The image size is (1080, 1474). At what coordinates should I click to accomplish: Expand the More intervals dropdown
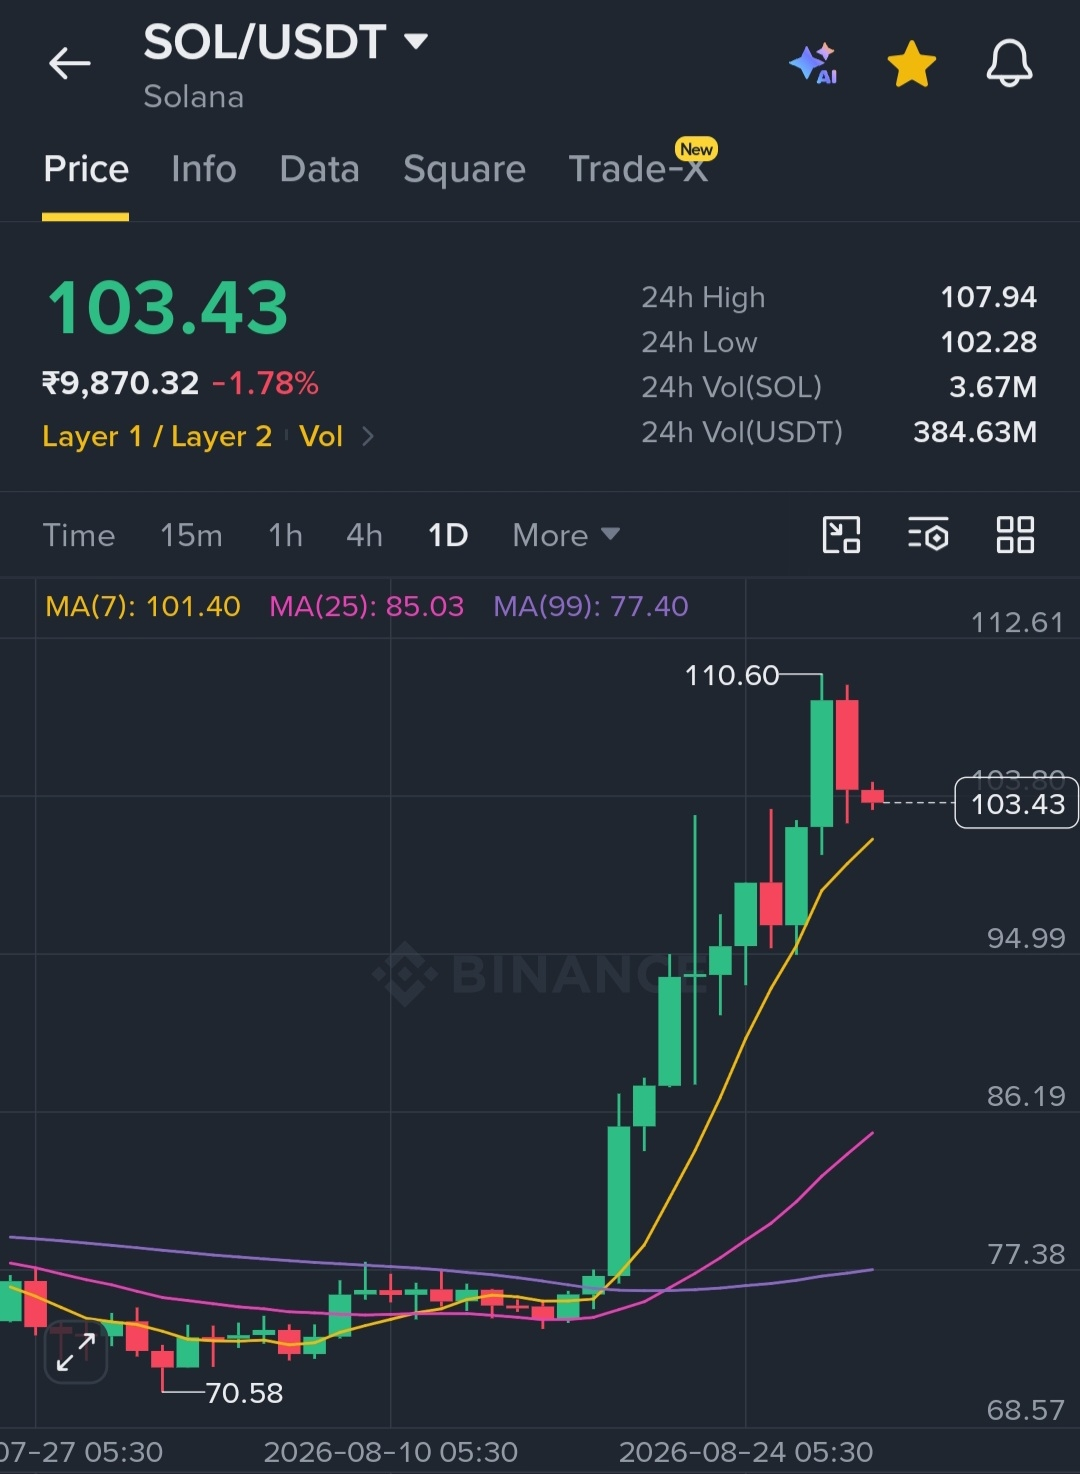[566, 535]
